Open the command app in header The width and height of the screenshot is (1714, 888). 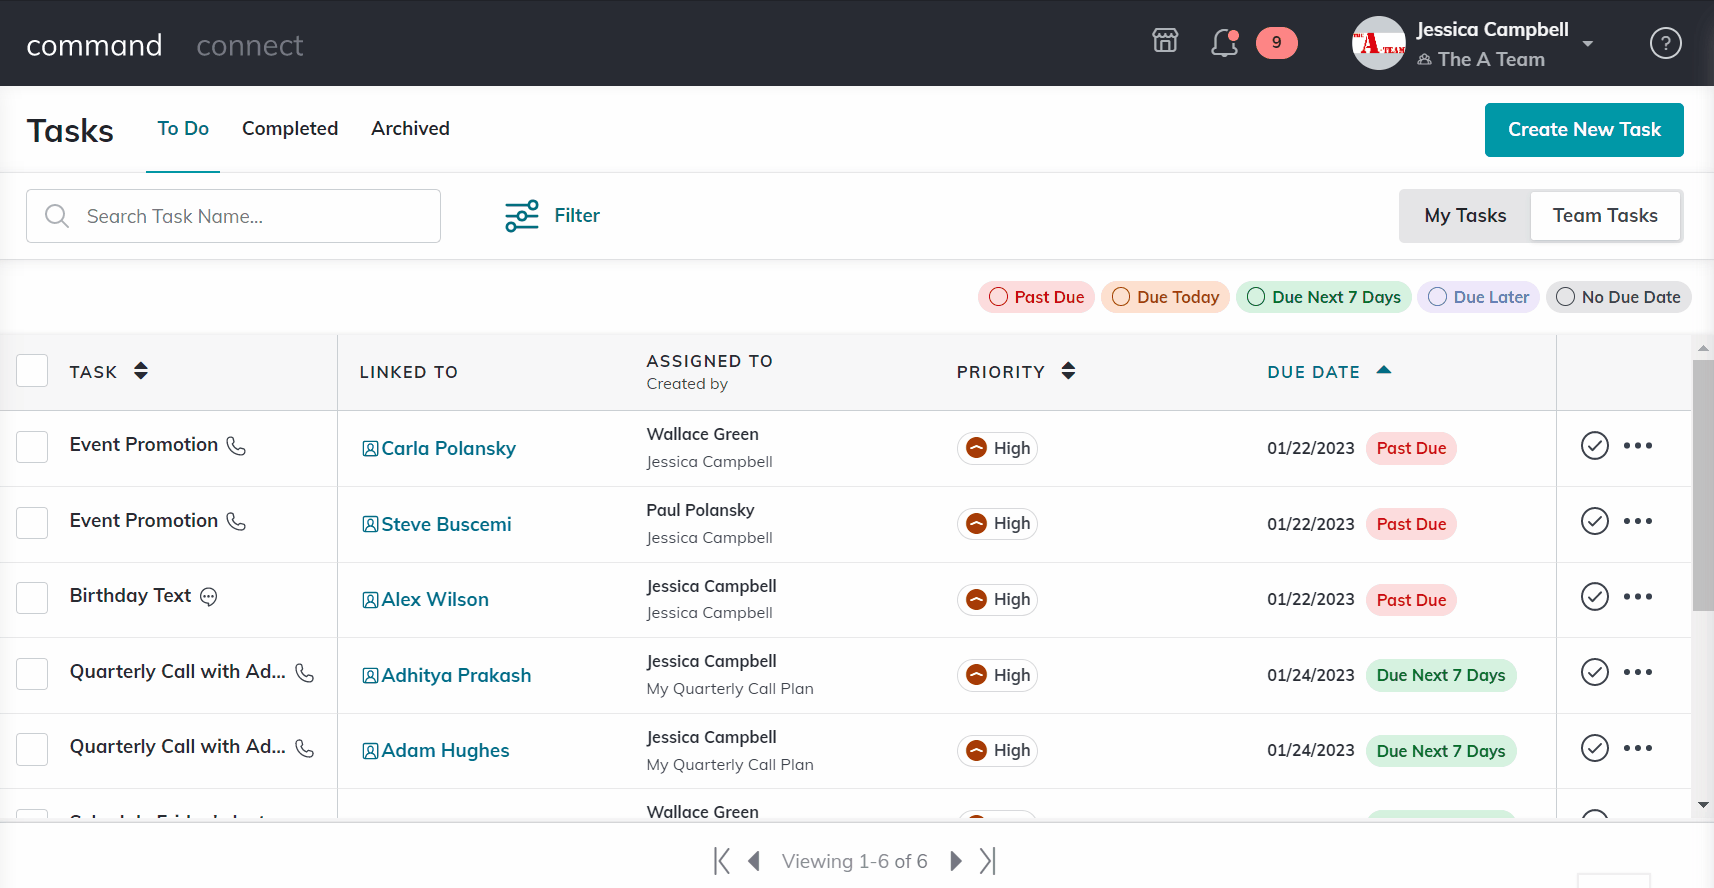[x=94, y=45]
